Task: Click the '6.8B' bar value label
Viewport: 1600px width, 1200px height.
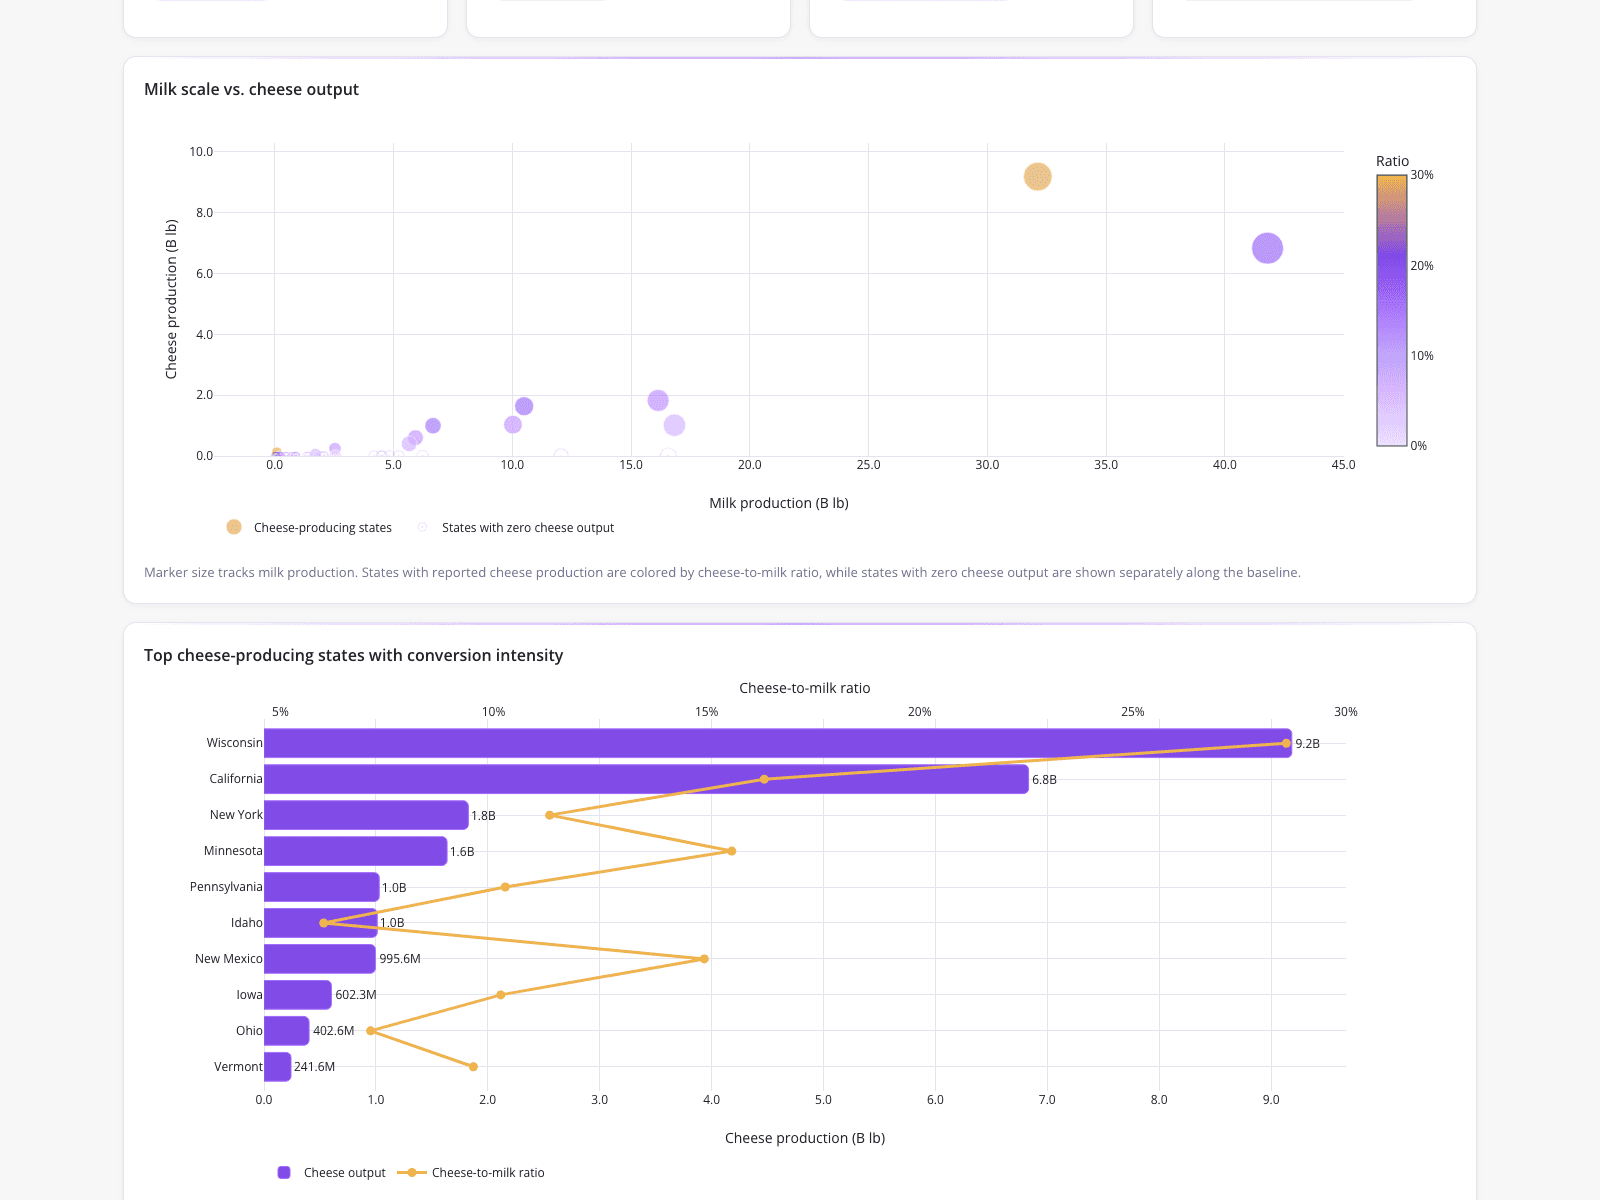Action: pyautogui.click(x=1044, y=780)
